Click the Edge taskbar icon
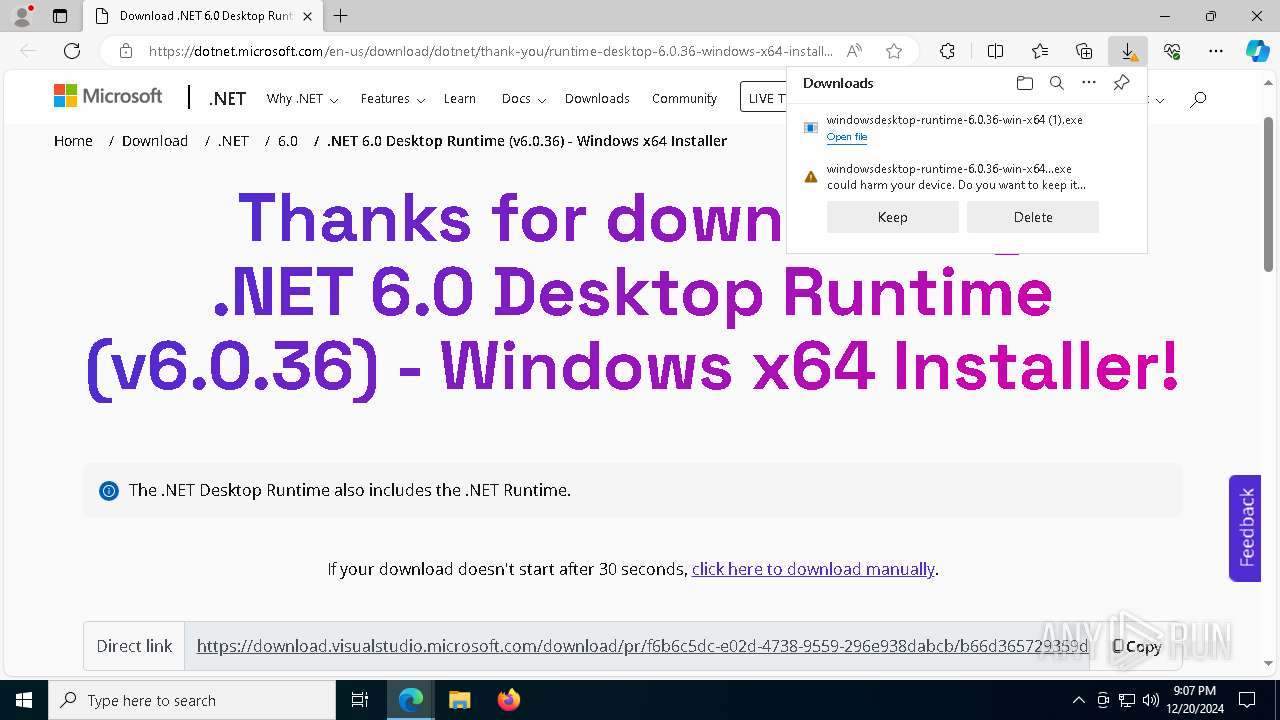 coord(411,700)
